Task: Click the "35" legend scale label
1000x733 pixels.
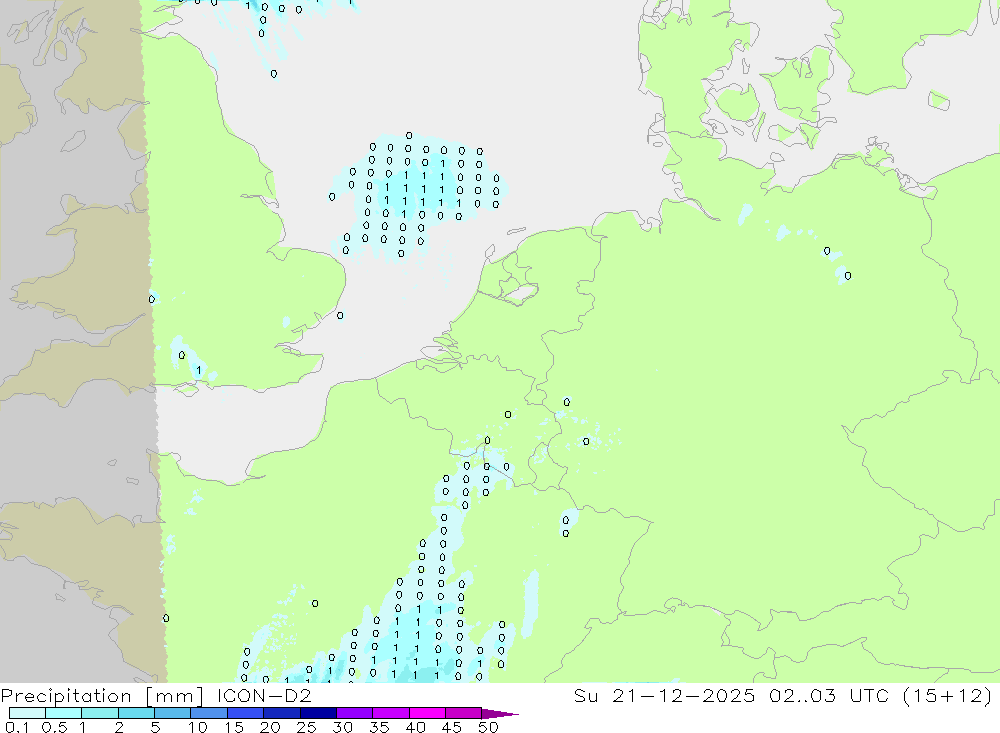Action: (x=379, y=727)
